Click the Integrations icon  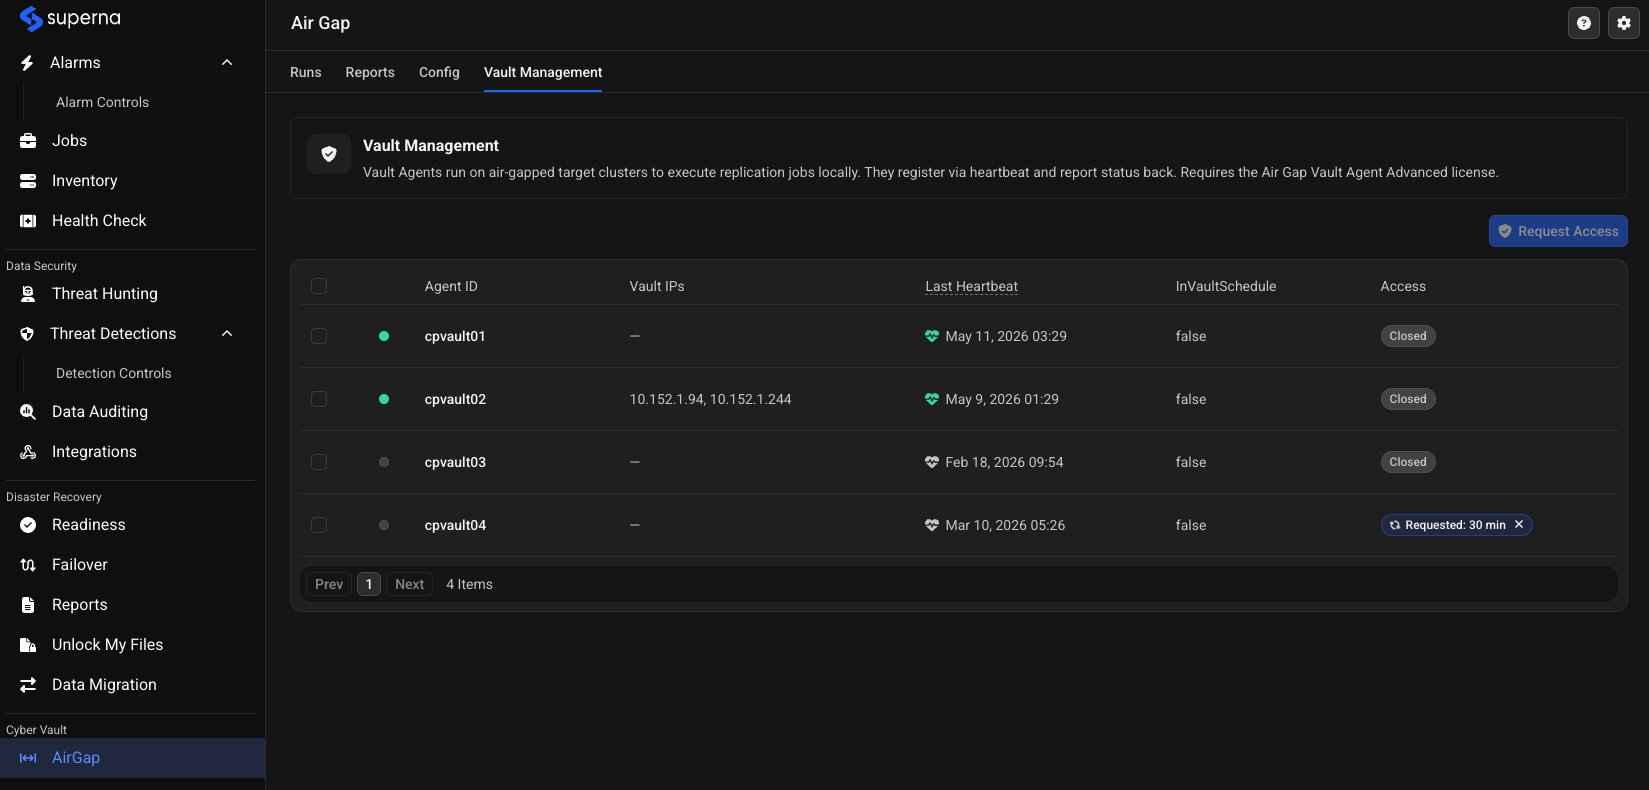click(x=28, y=452)
